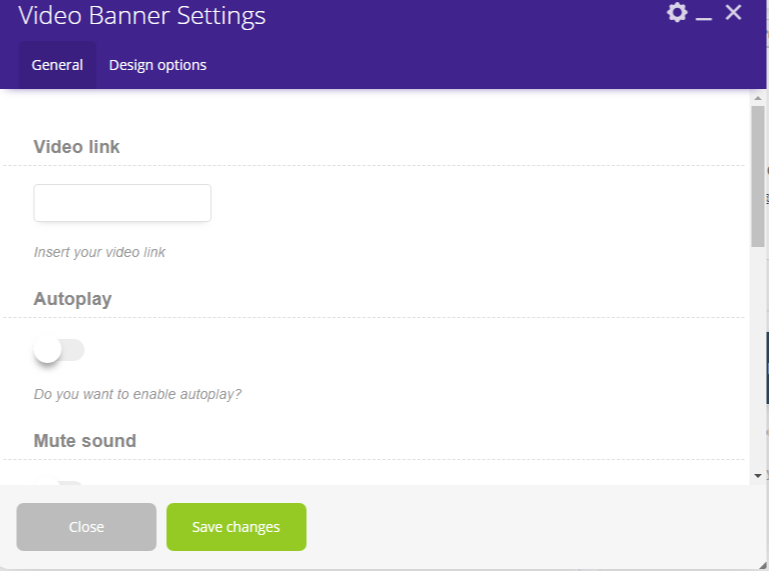Click the Mute sound section heading
This screenshot has height=571, width=769.
(x=85, y=441)
